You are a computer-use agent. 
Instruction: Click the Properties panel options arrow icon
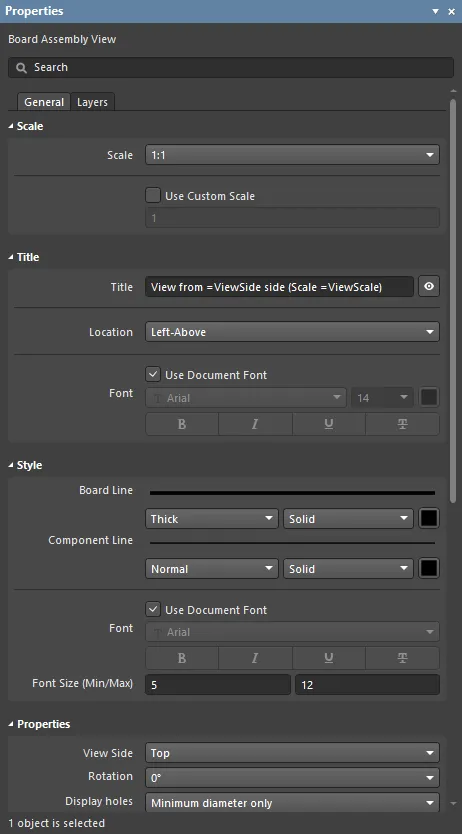pyautogui.click(x=435, y=11)
